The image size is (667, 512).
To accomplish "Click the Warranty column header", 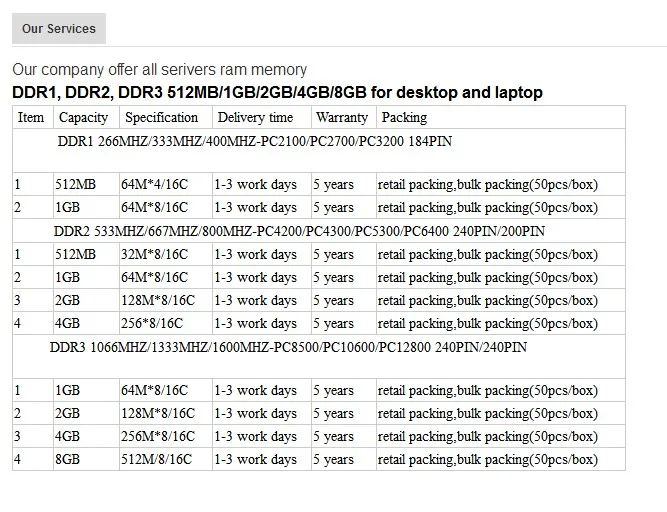I will click(x=342, y=117).
